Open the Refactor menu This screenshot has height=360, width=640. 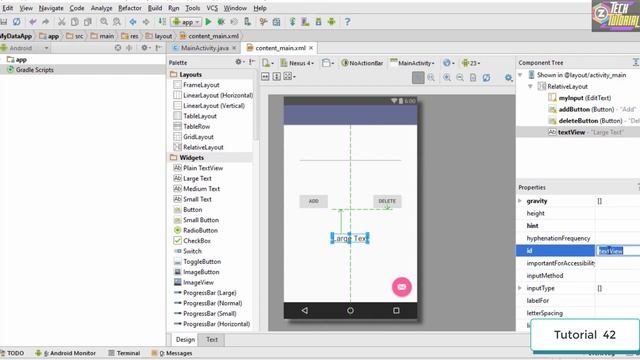(130, 8)
